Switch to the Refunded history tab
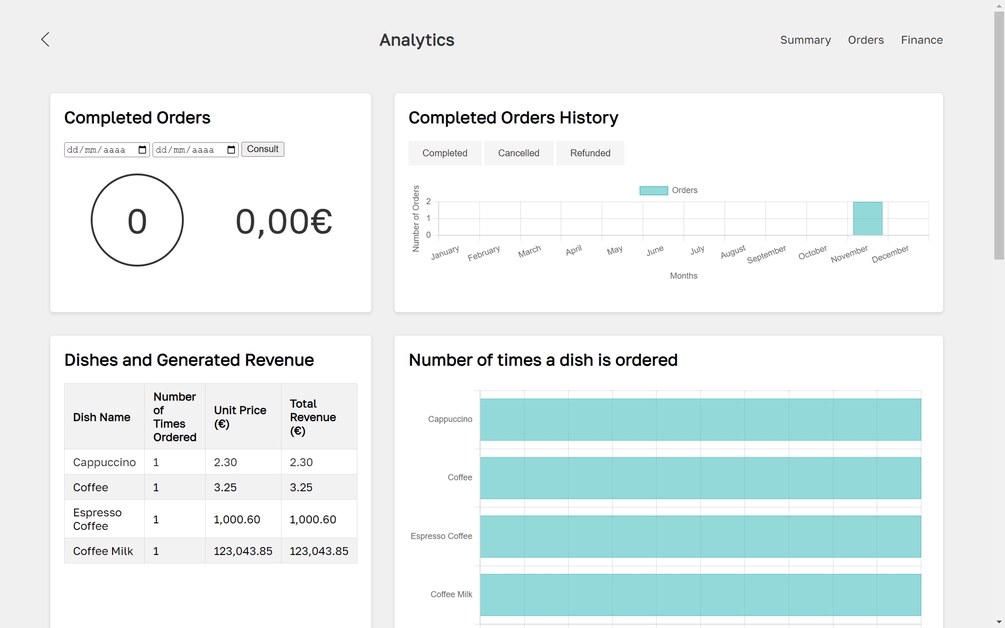The width and height of the screenshot is (1005, 628). [590, 153]
